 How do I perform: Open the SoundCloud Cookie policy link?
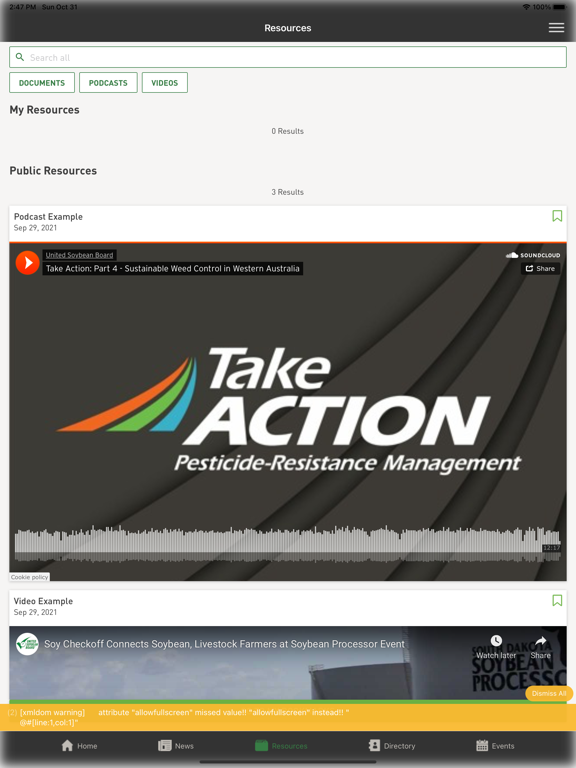pos(29,577)
